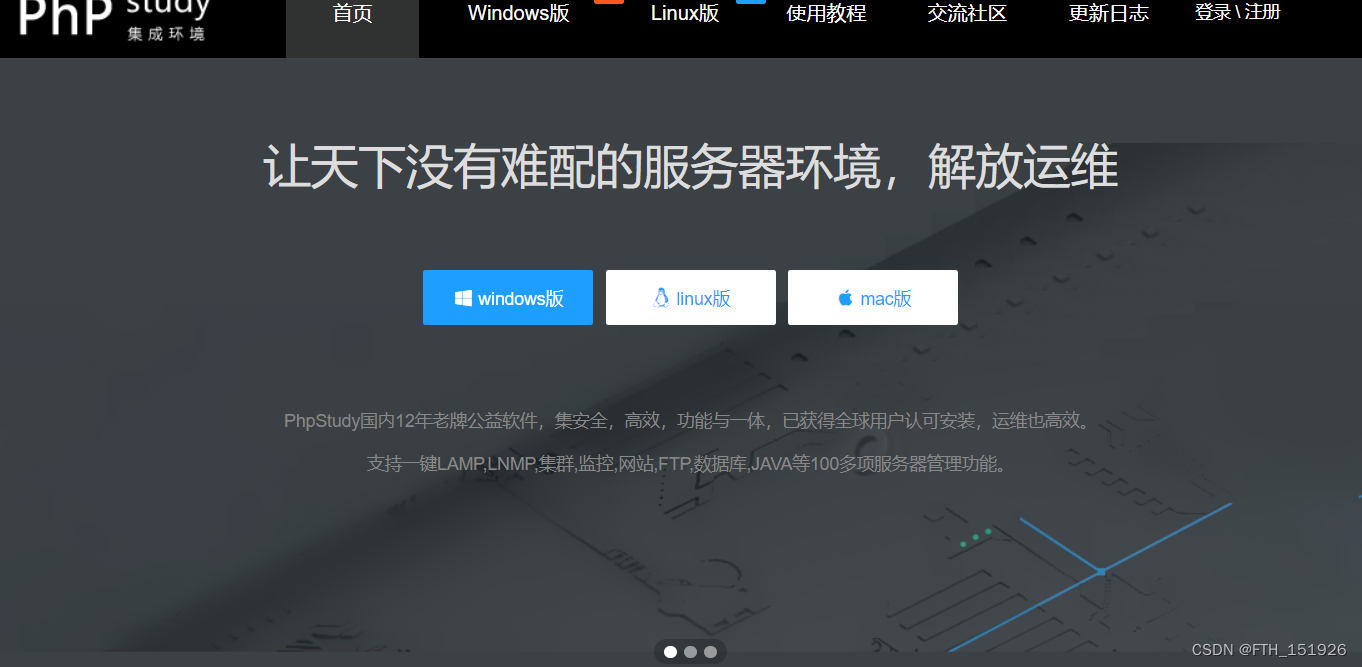This screenshot has height=667, width=1362.
Task: Open the 交流社区 page
Action: [967, 14]
